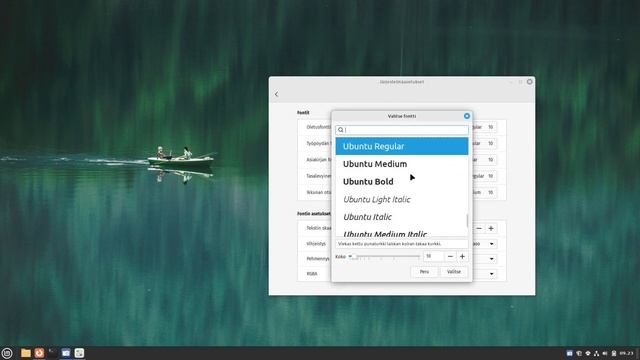Open the volume control tray icon
The width and height of the screenshot is (640, 360).
[x=605, y=353]
